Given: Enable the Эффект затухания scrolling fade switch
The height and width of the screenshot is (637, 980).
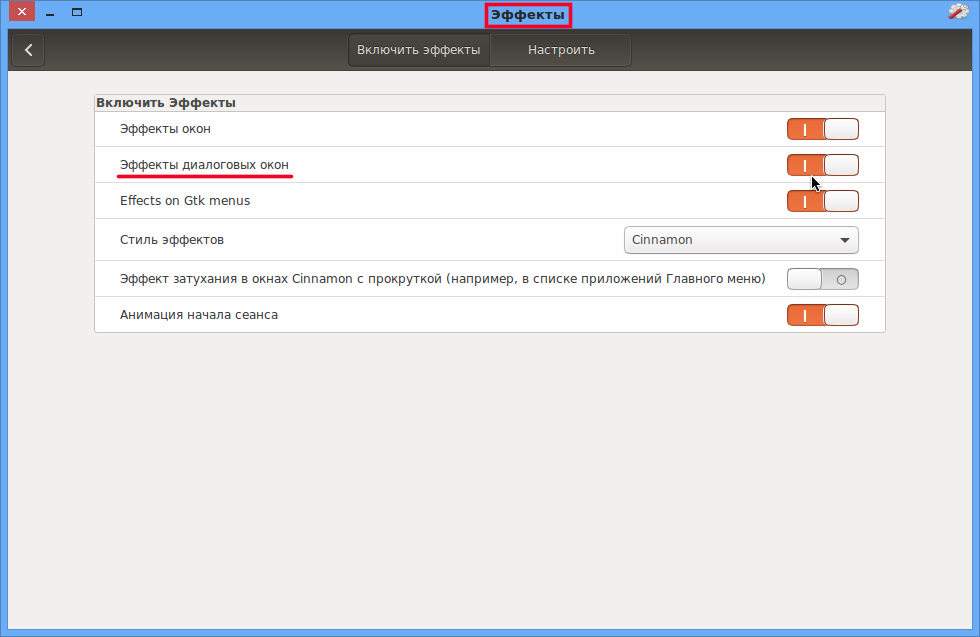Looking at the screenshot, I should [x=822, y=279].
